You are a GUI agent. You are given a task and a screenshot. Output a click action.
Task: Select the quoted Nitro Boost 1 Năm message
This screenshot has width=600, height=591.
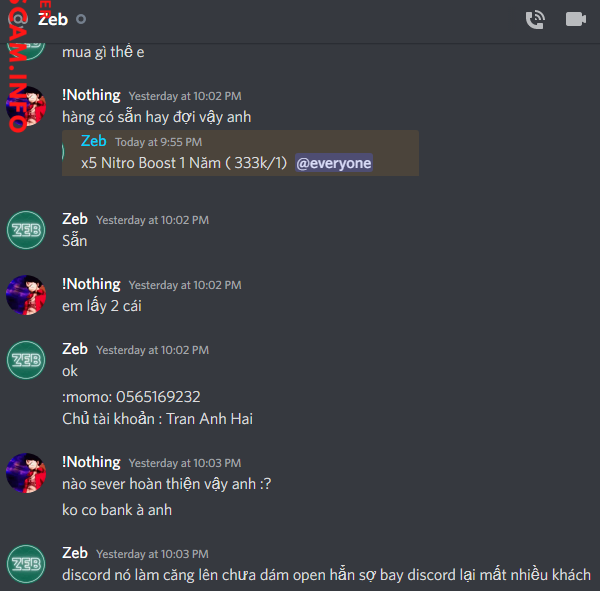click(241, 153)
